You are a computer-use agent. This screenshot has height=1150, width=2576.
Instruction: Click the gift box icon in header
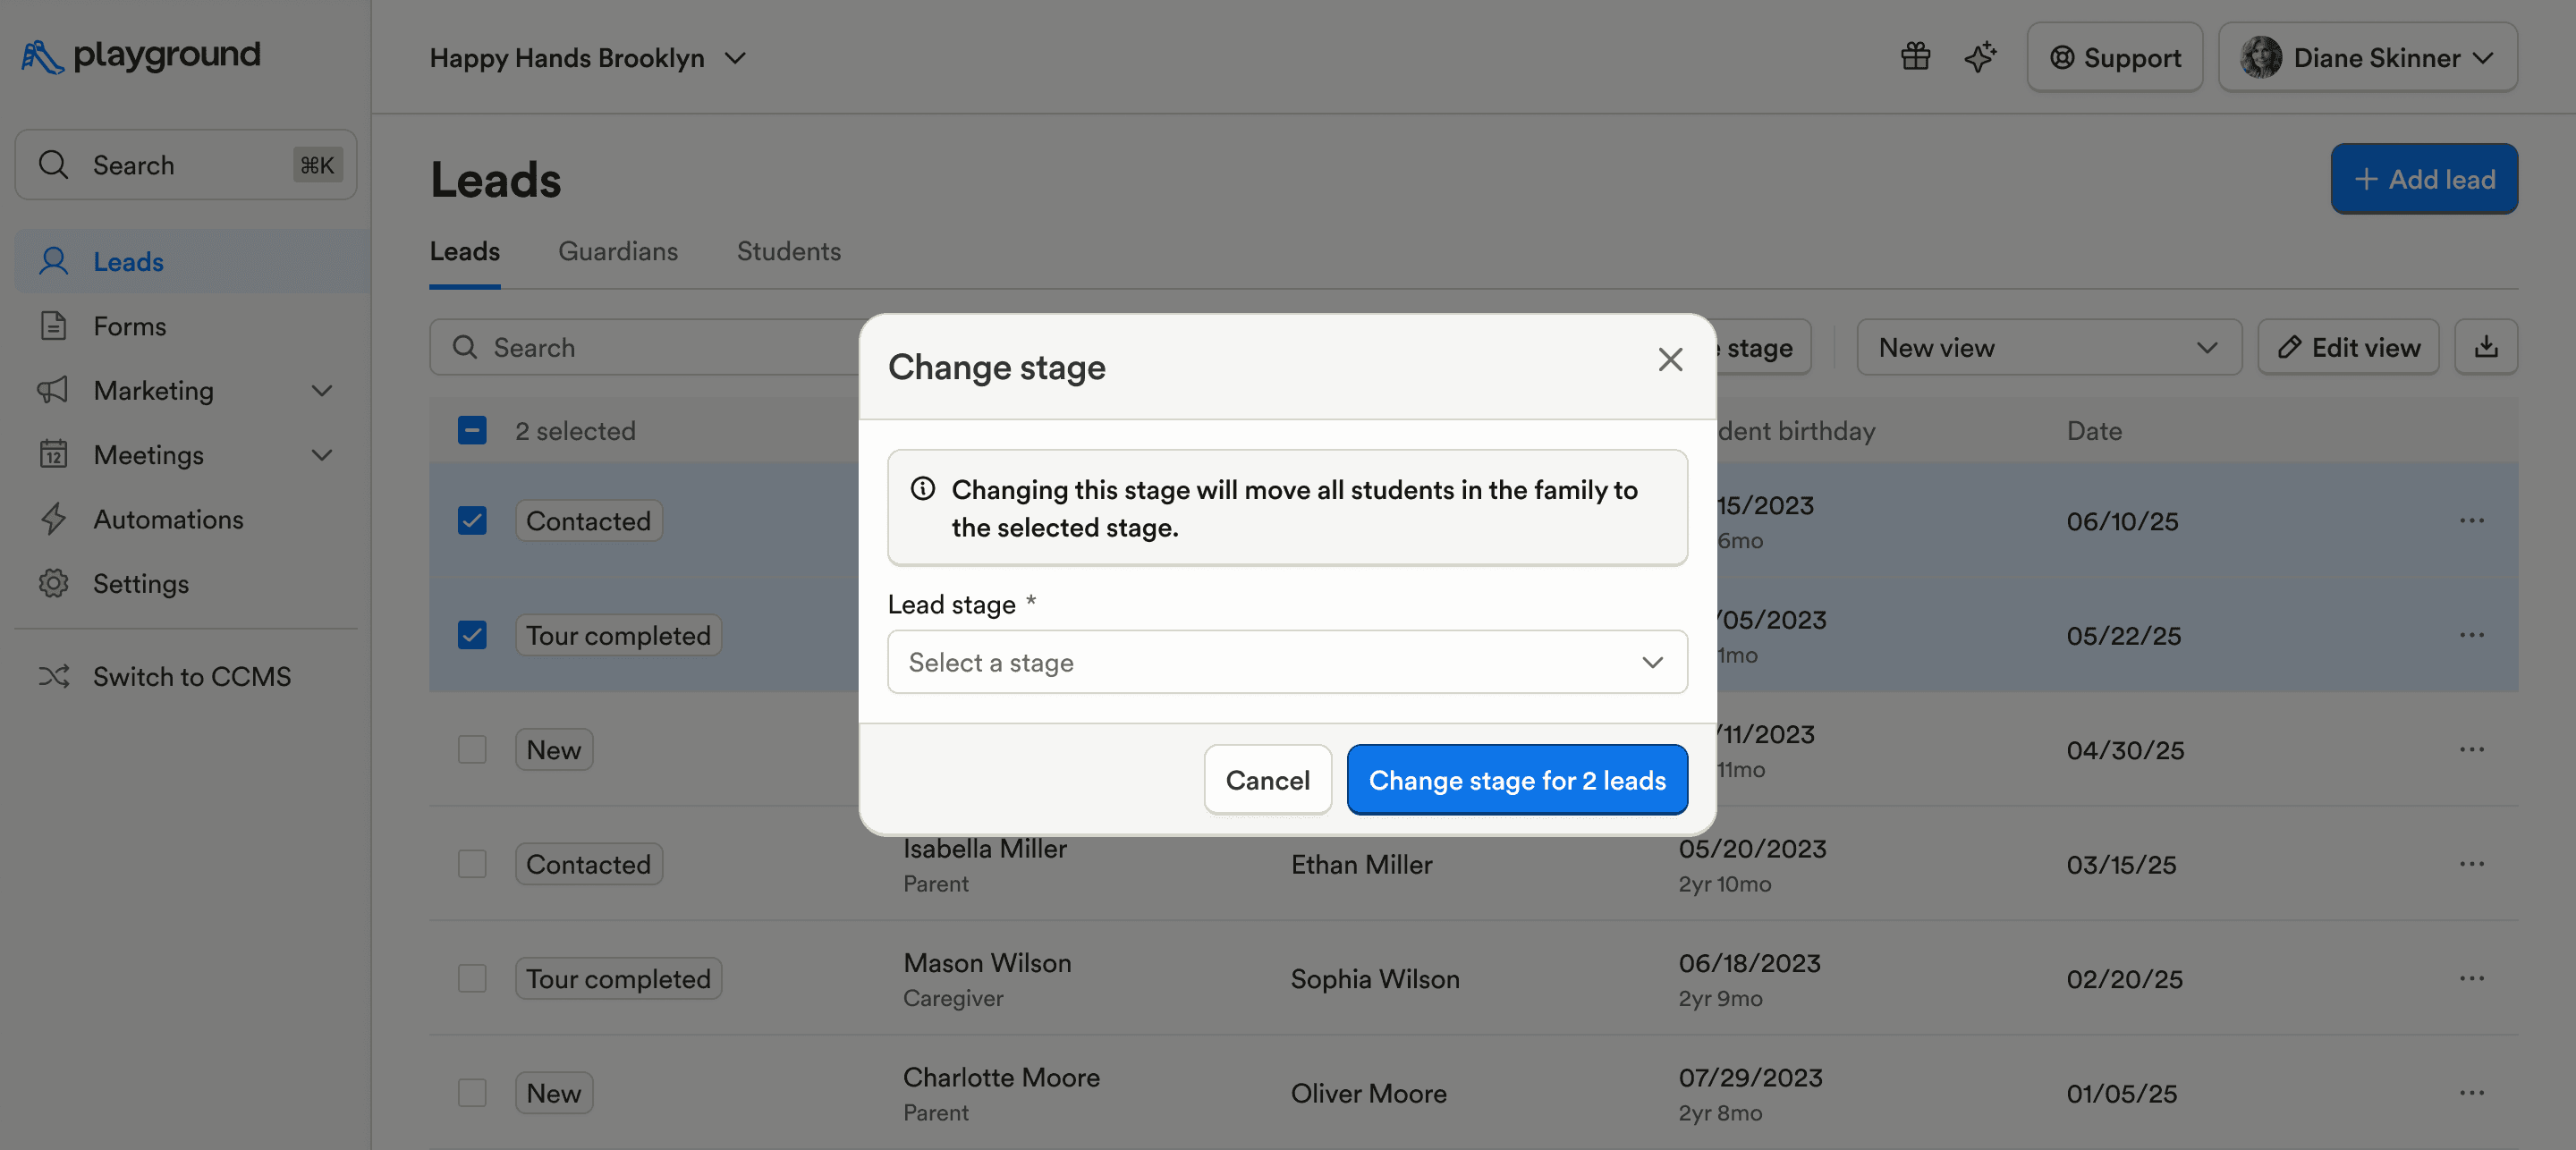tap(1915, 57)
